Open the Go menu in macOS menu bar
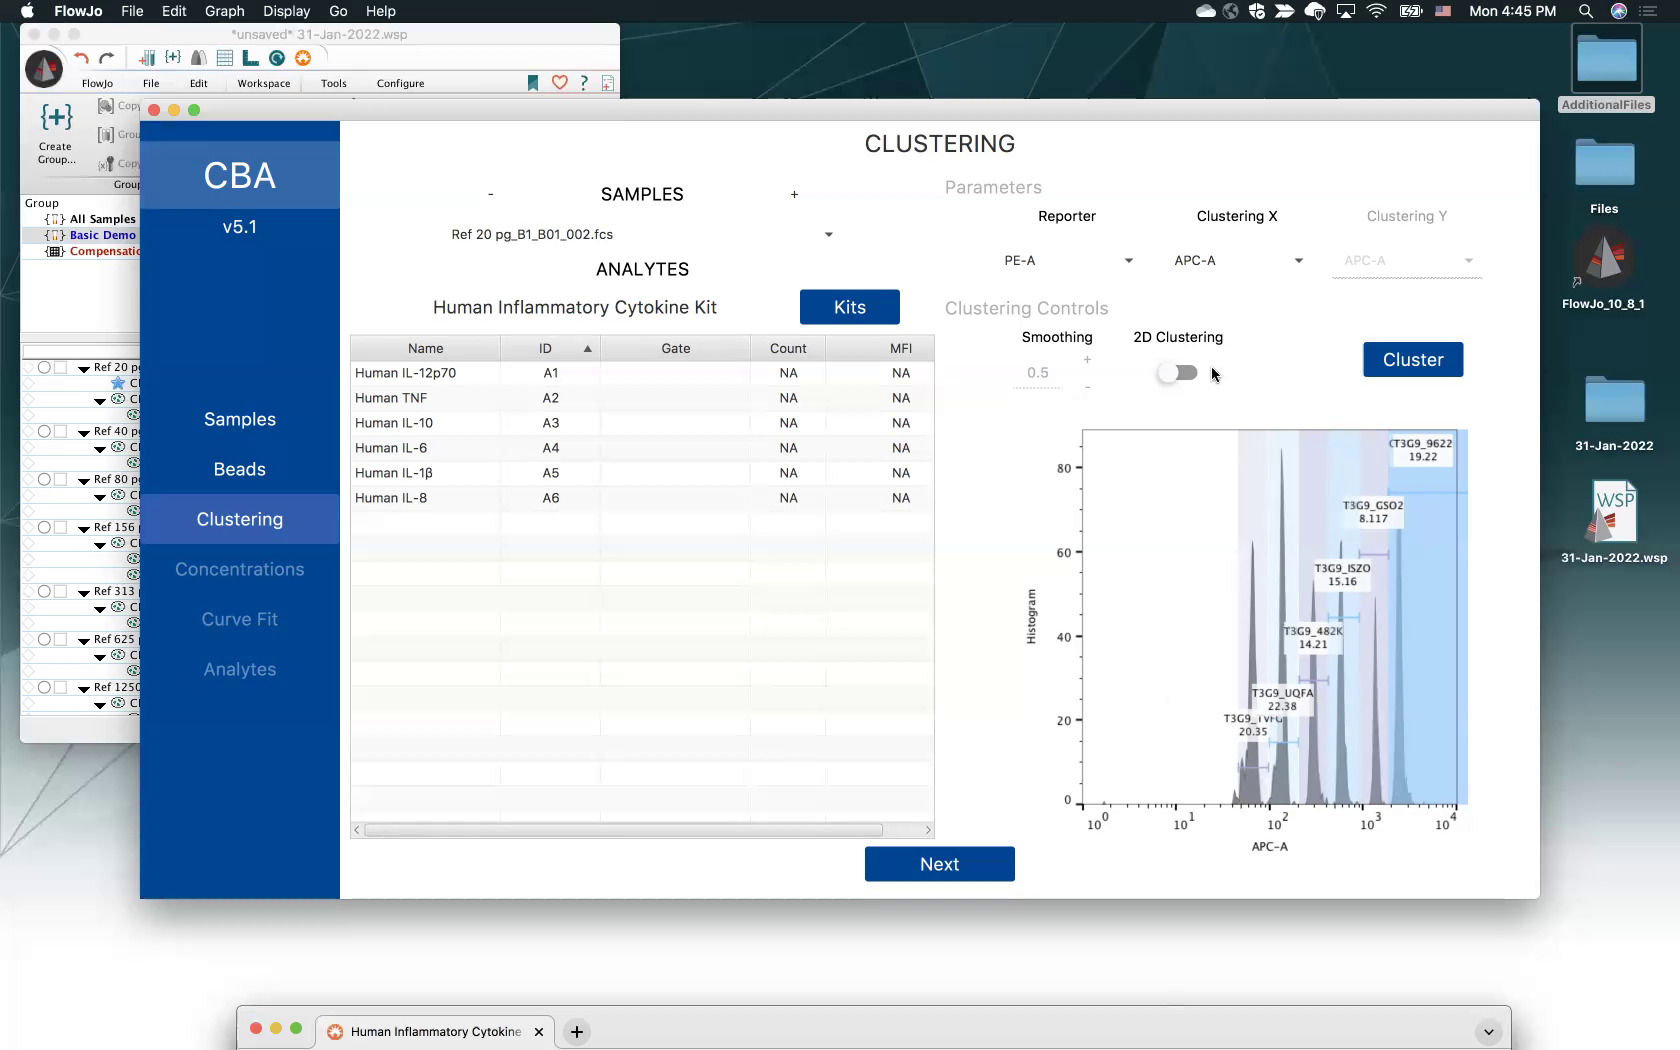The width and height of the screenshot is (1680, 1050). (x=338, y=11)
